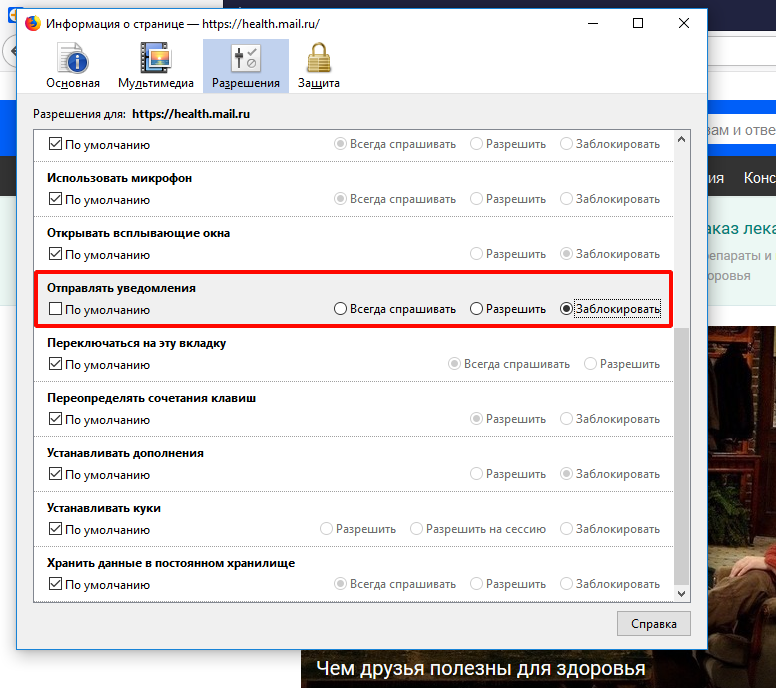
Task: Click the Использовать микрофон heading
Action: [119, 178]
